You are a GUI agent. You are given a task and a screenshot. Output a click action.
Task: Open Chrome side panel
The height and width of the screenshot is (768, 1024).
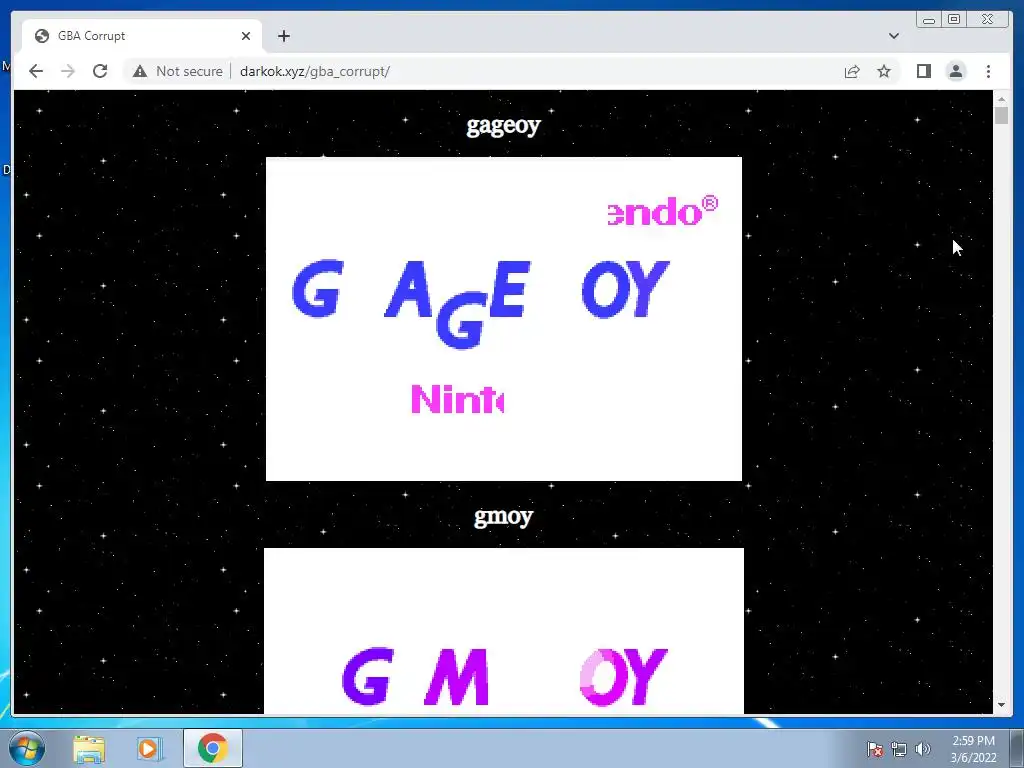click(x=923, y=71)
